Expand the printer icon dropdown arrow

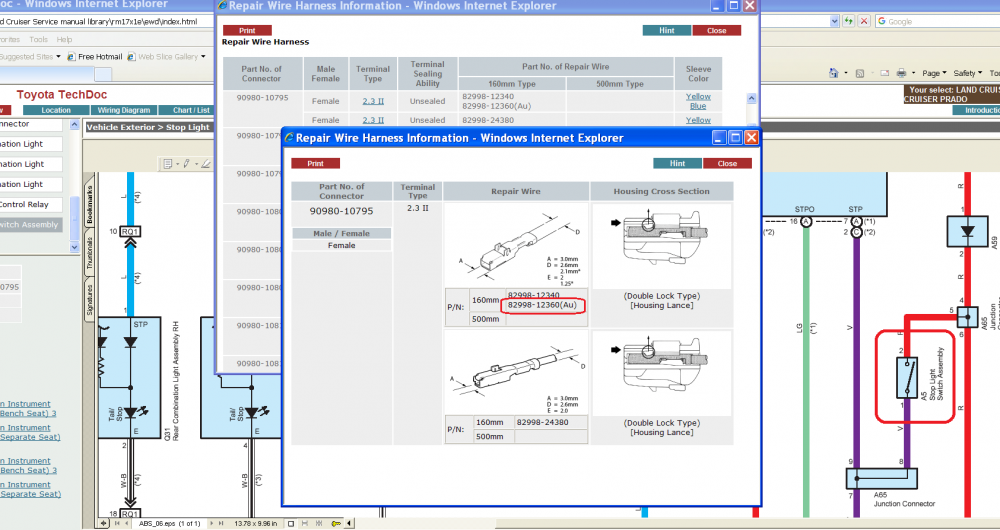[x=913, y=73]
